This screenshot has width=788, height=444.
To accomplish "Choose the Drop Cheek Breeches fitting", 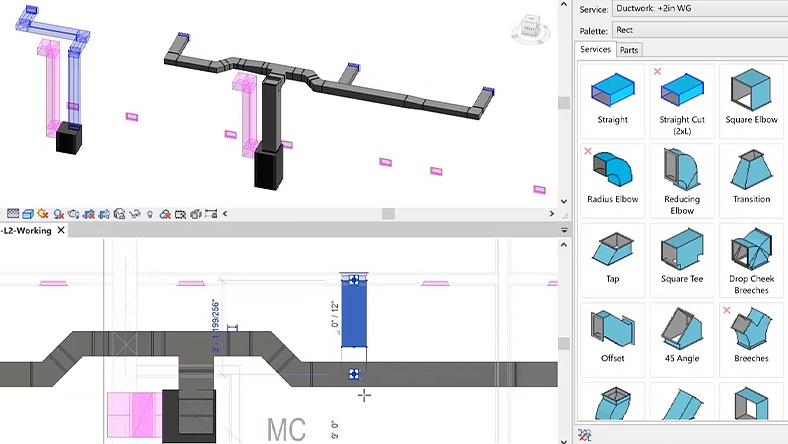I will 751,260.
